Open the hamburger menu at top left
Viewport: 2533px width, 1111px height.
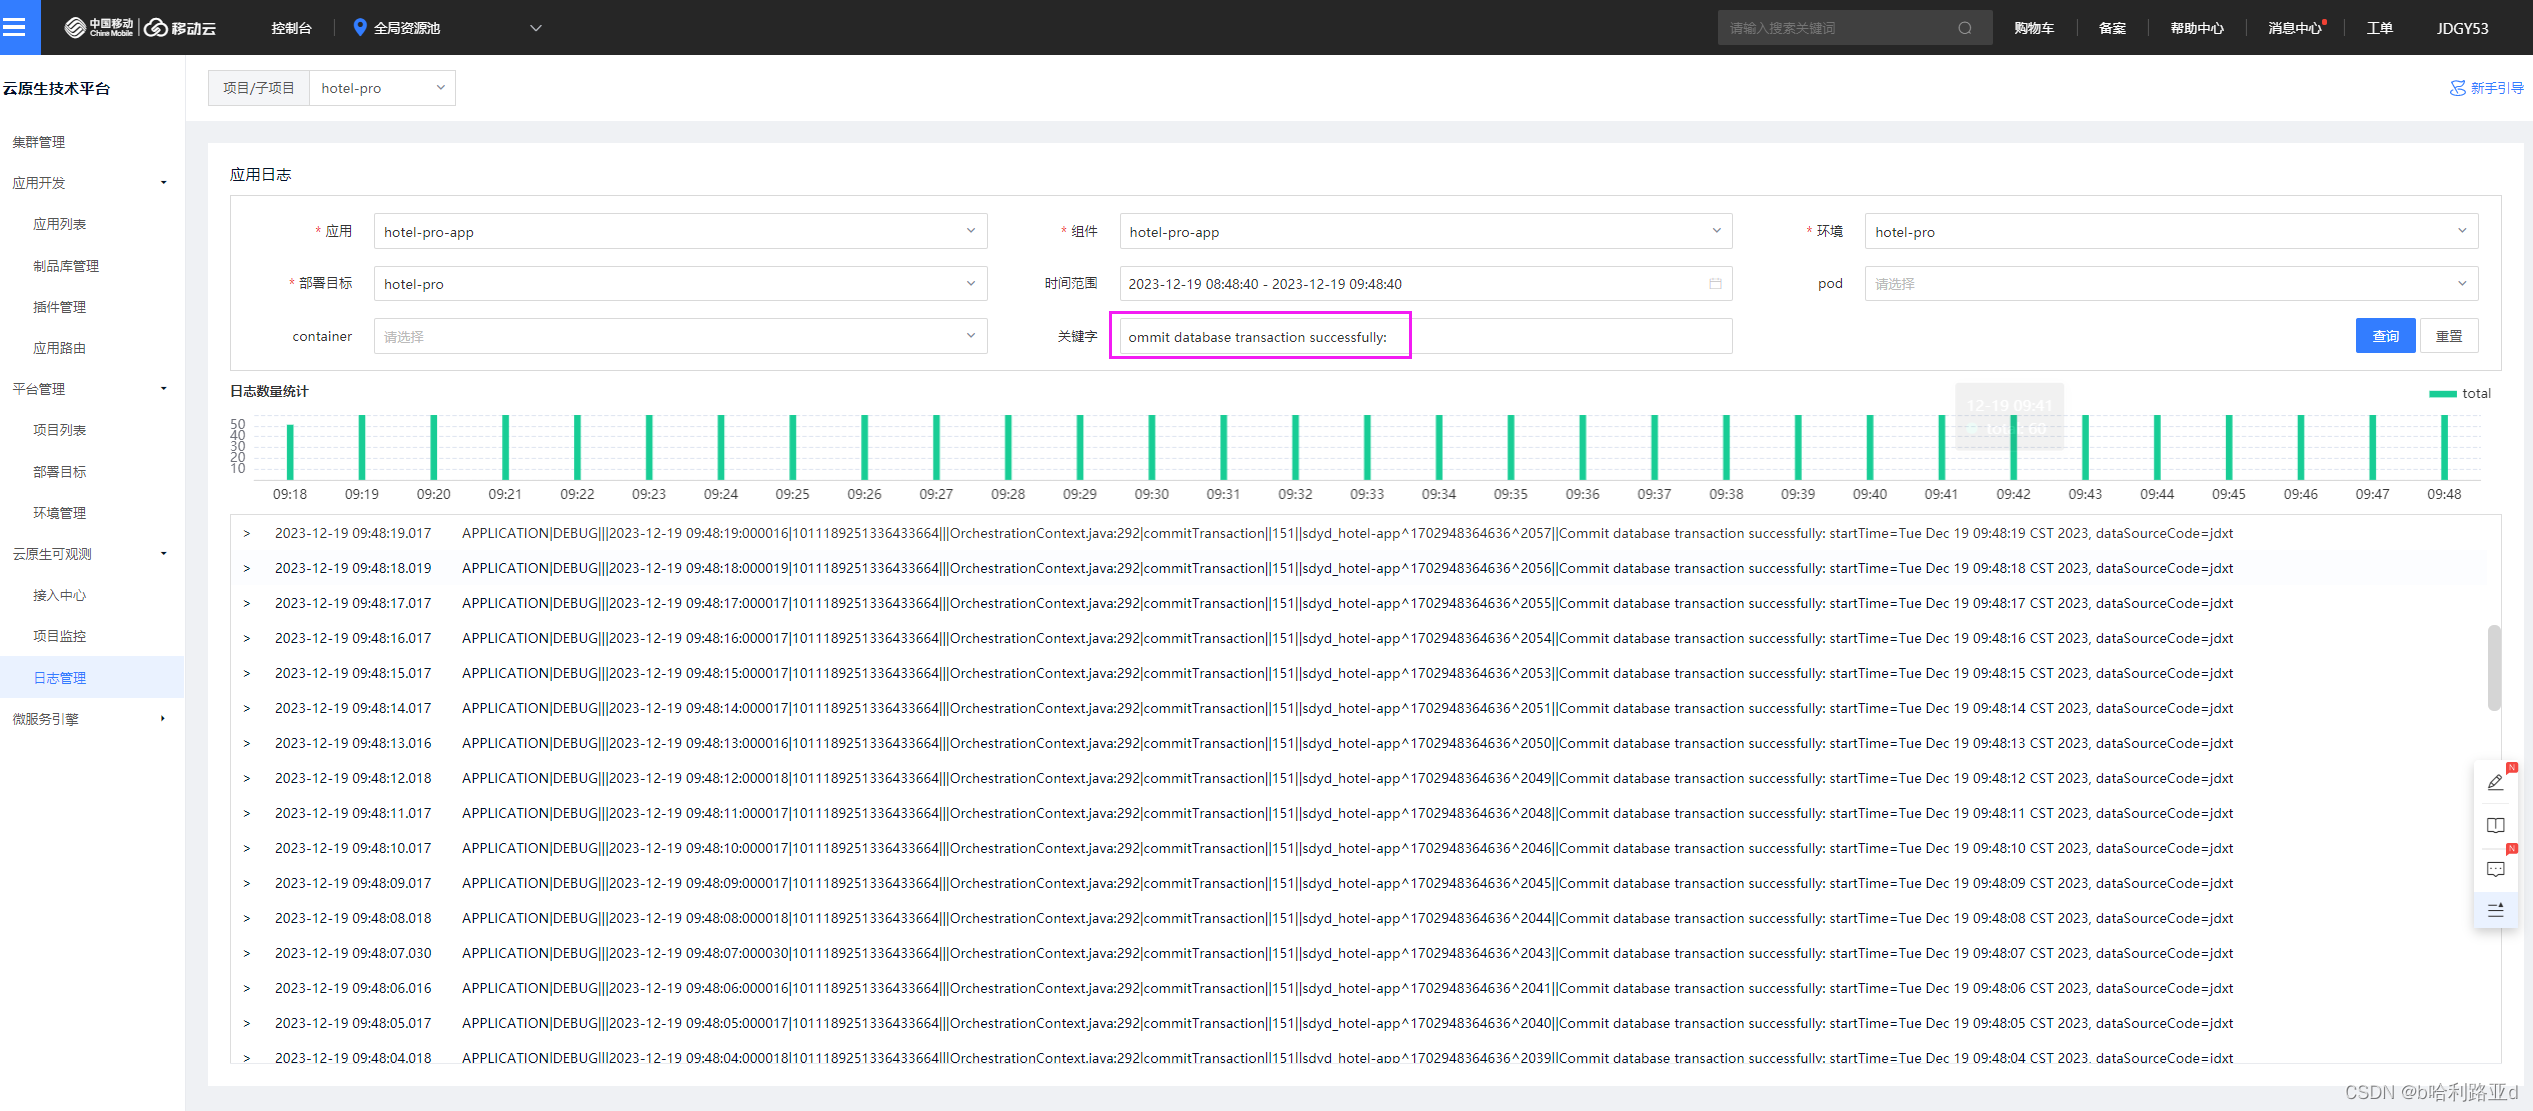(15, 27)
